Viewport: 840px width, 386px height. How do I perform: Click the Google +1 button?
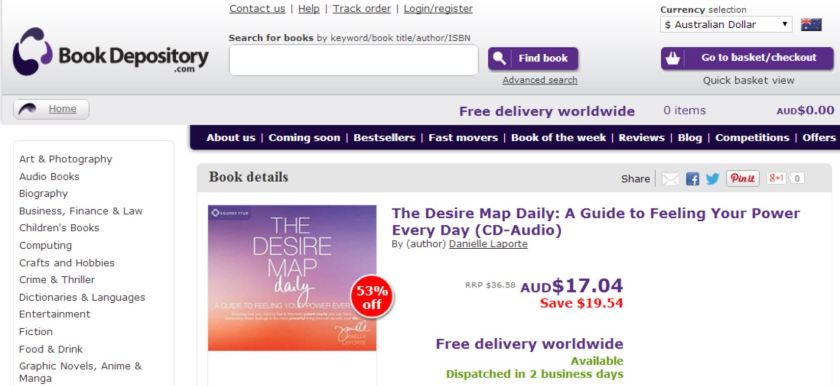click(776, 178)
